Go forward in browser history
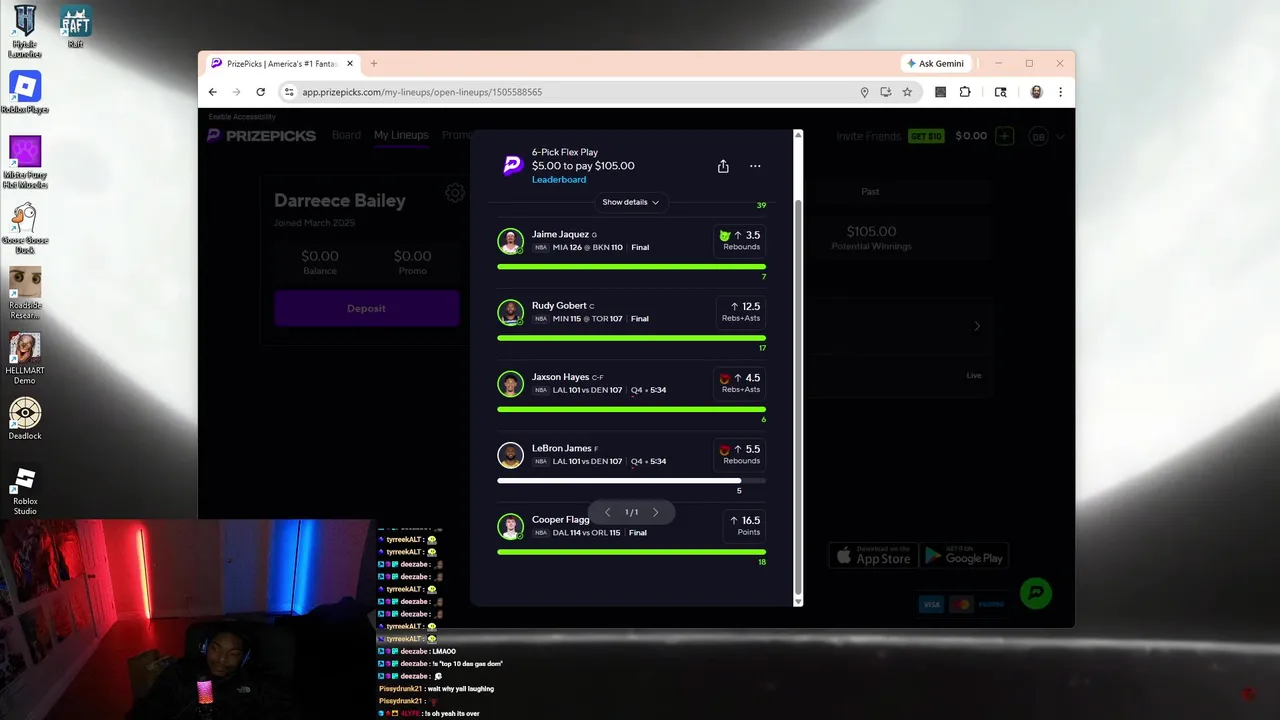 (236, 92)
